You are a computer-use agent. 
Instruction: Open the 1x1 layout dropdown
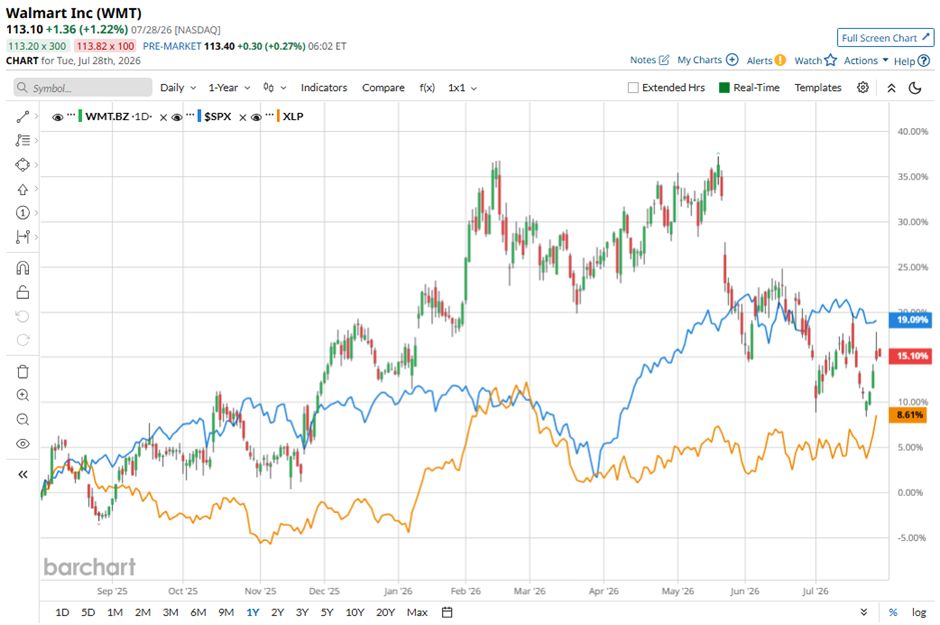[x=462, y=87]
